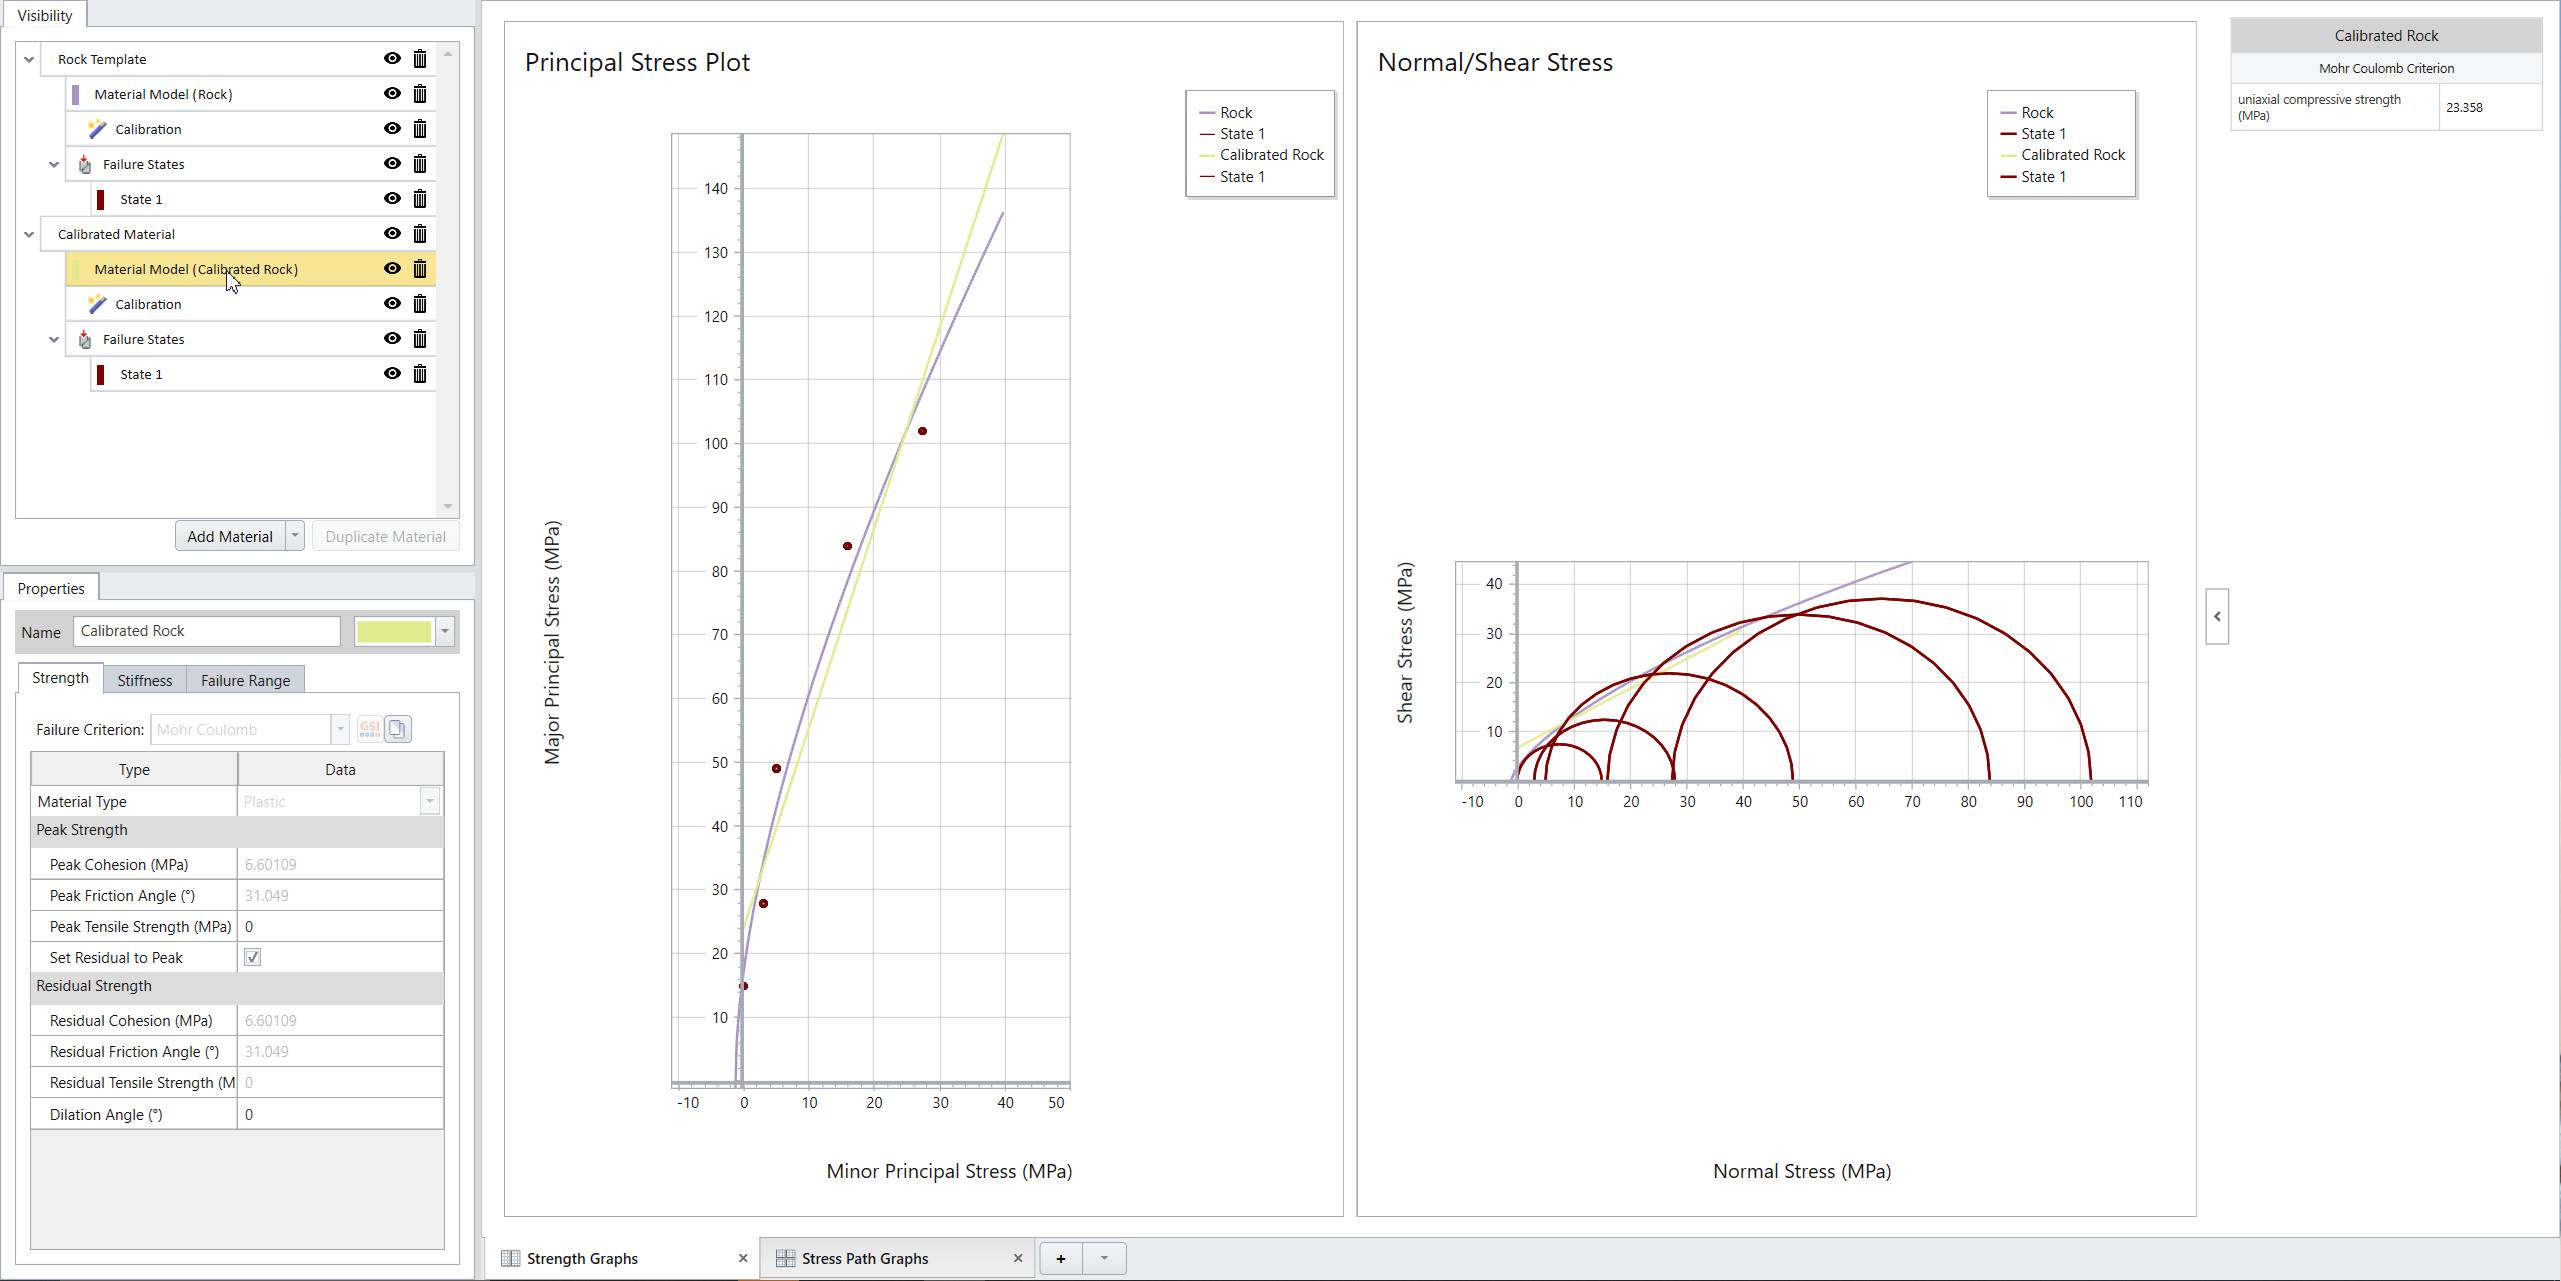Click the Strength Graphs tab icon
2561x1281 pixels.
coord(511,1258)
